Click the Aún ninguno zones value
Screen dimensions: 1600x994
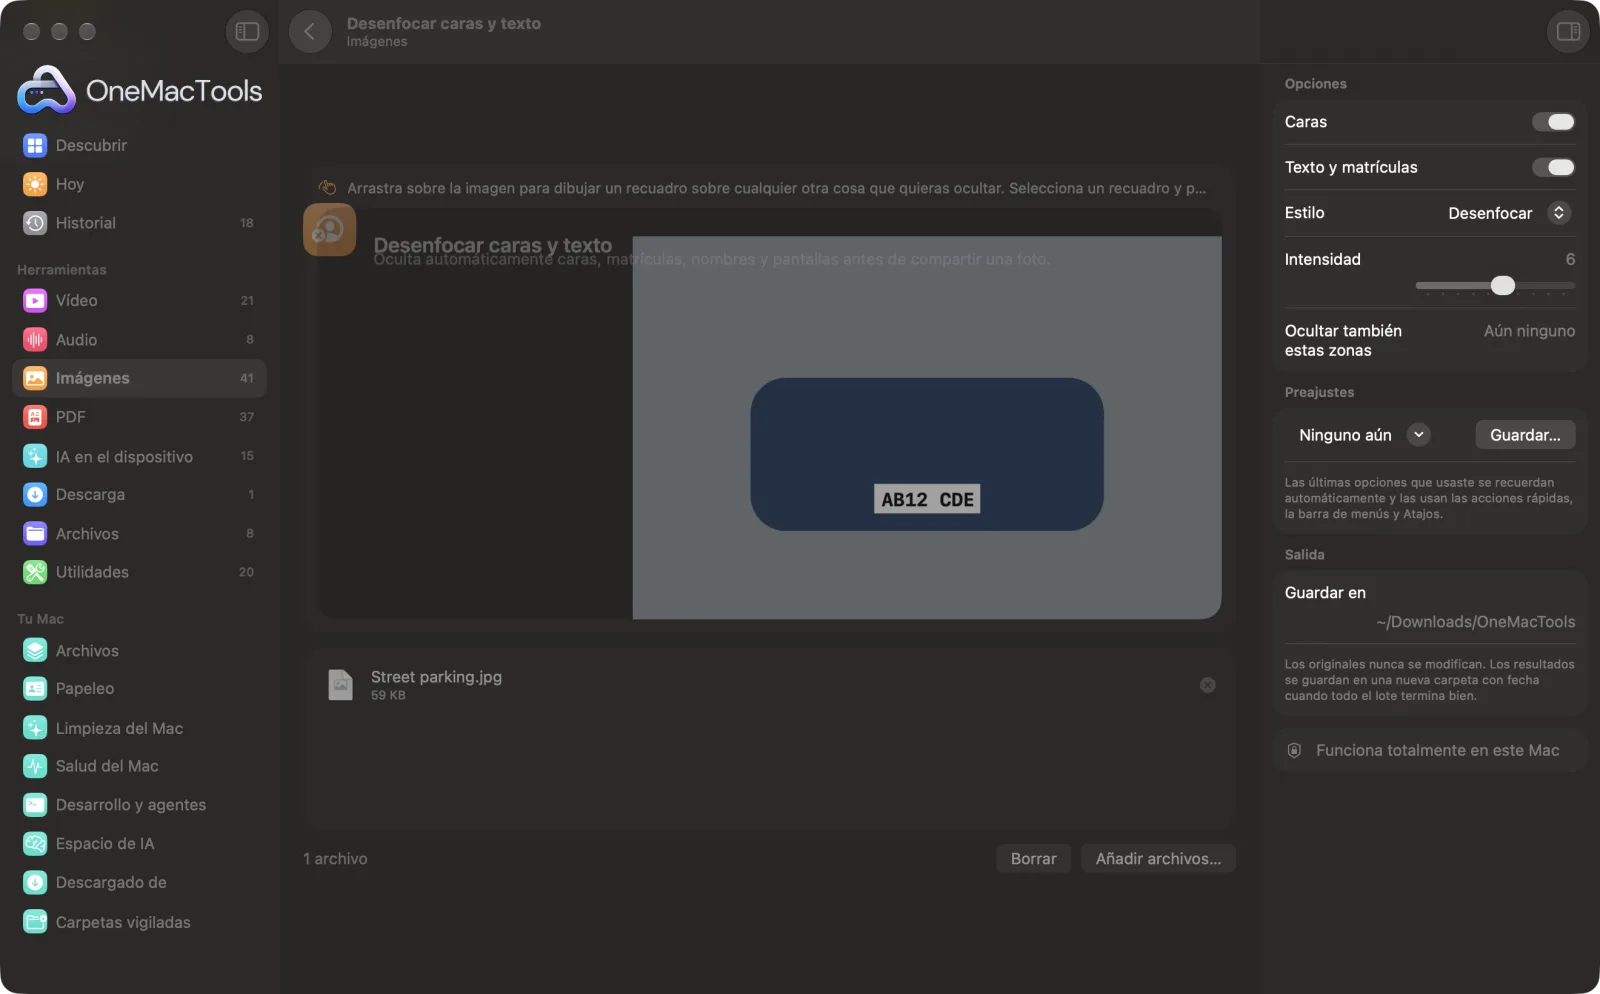pos(1529,331)
